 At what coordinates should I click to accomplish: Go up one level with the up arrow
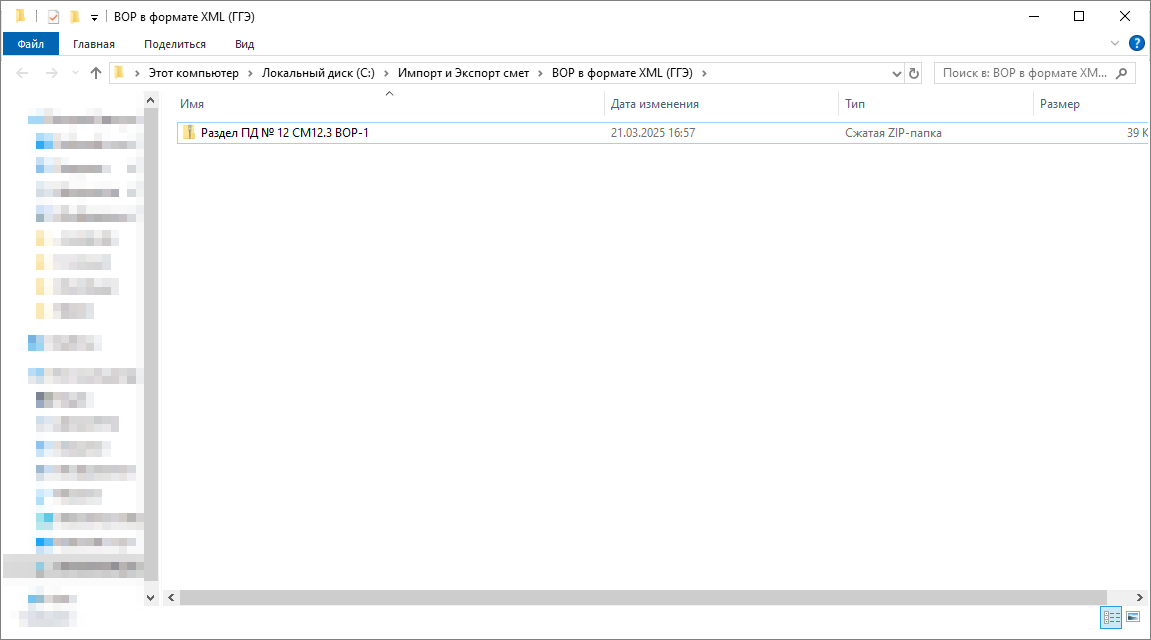(x=96, y=73)
